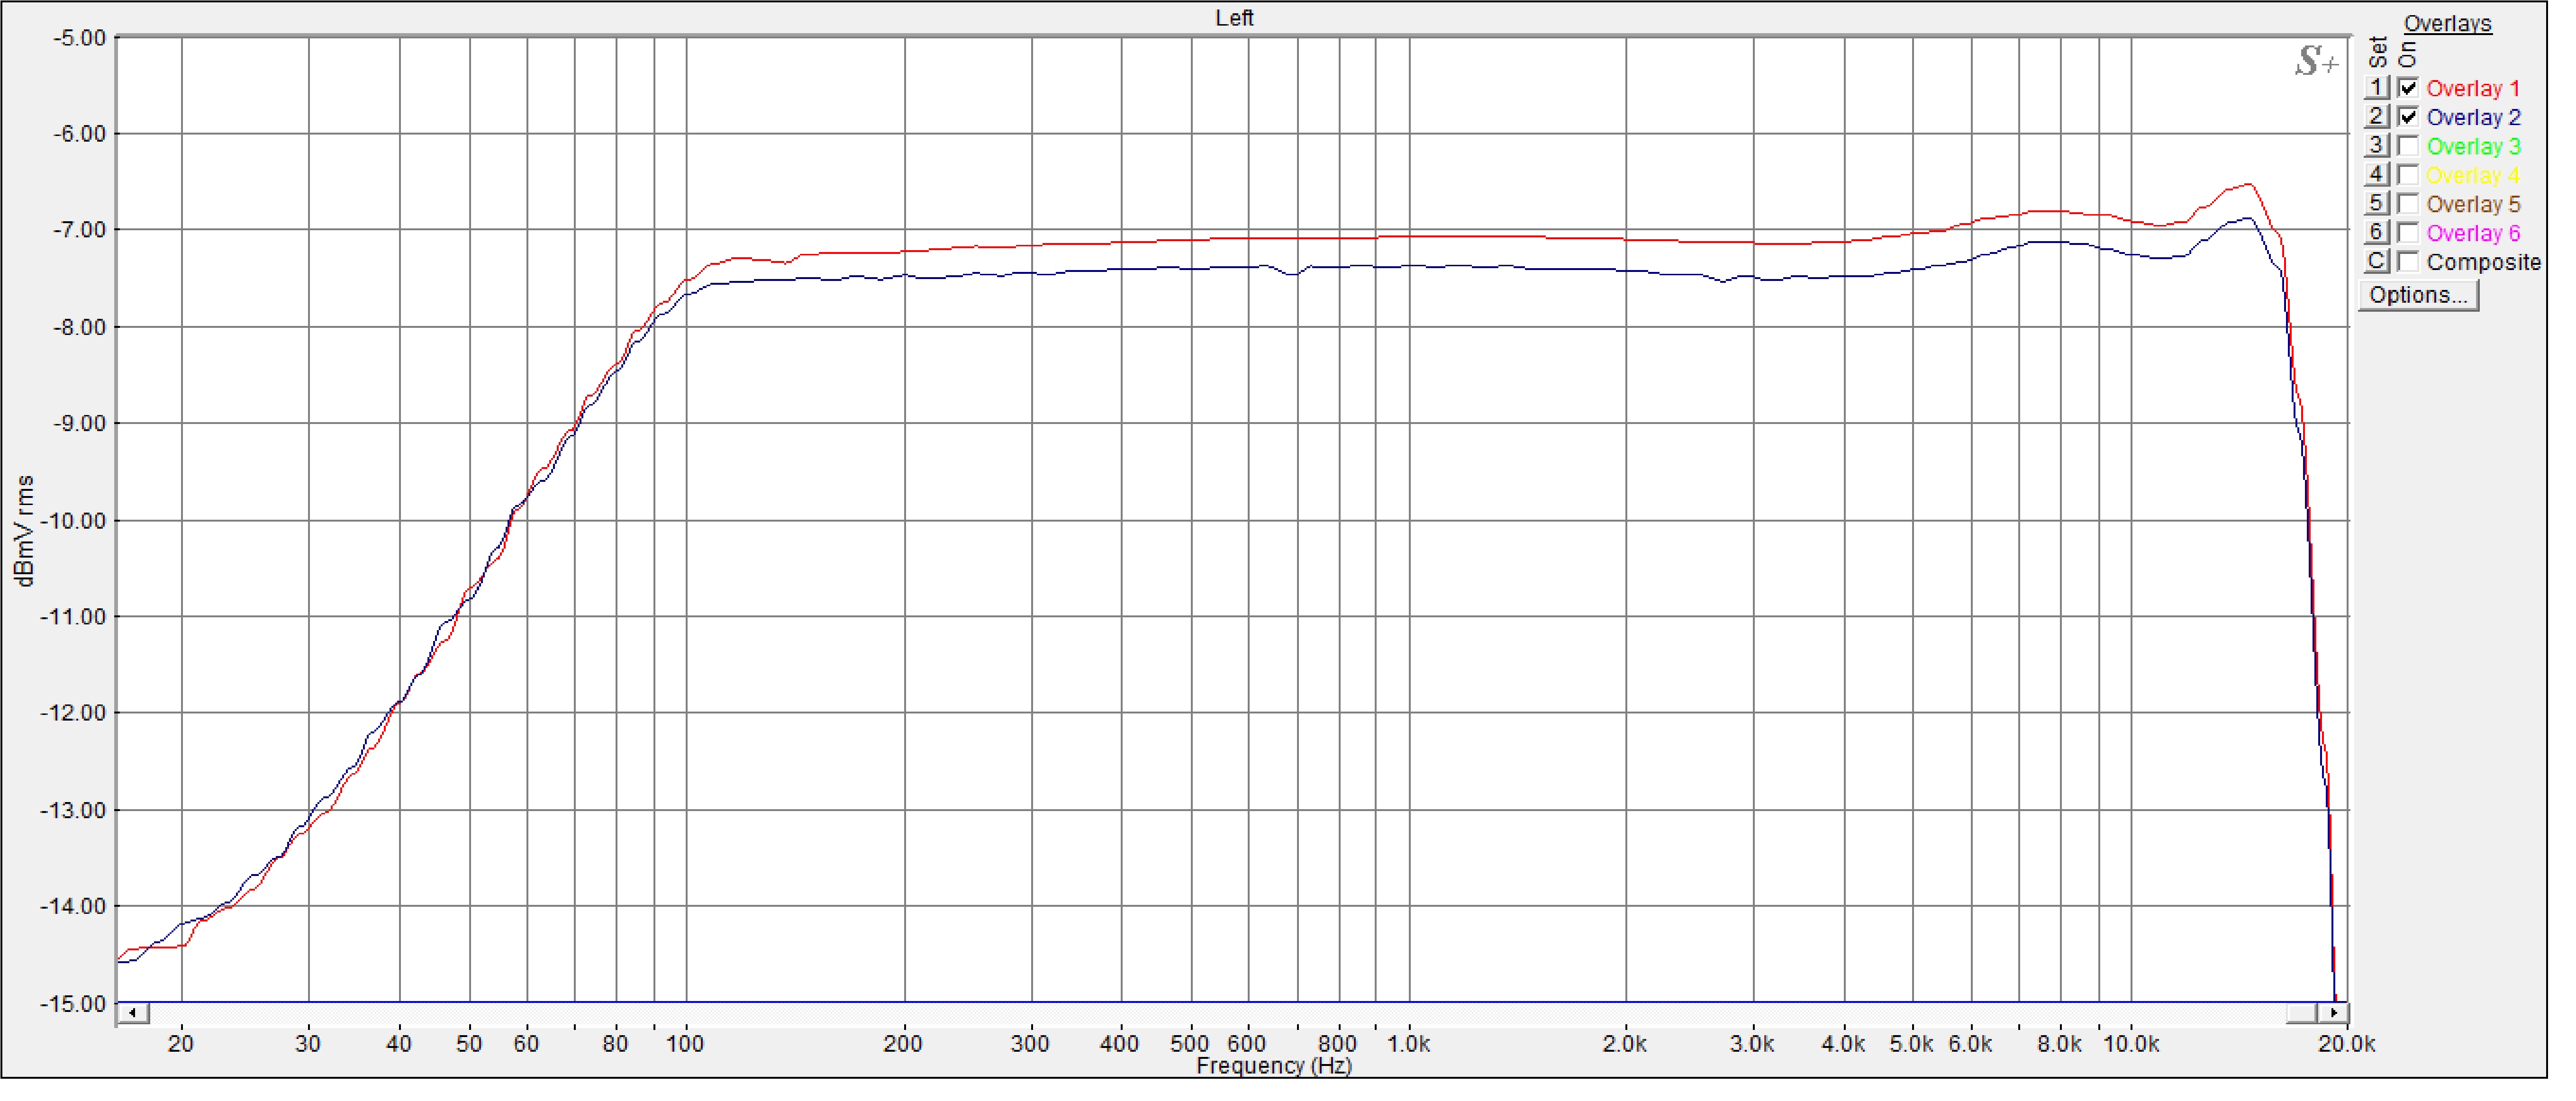Click the 10.0k frequency axis value
The width and height of the screenshot is (2576, 1101).
(2131, 1044)
